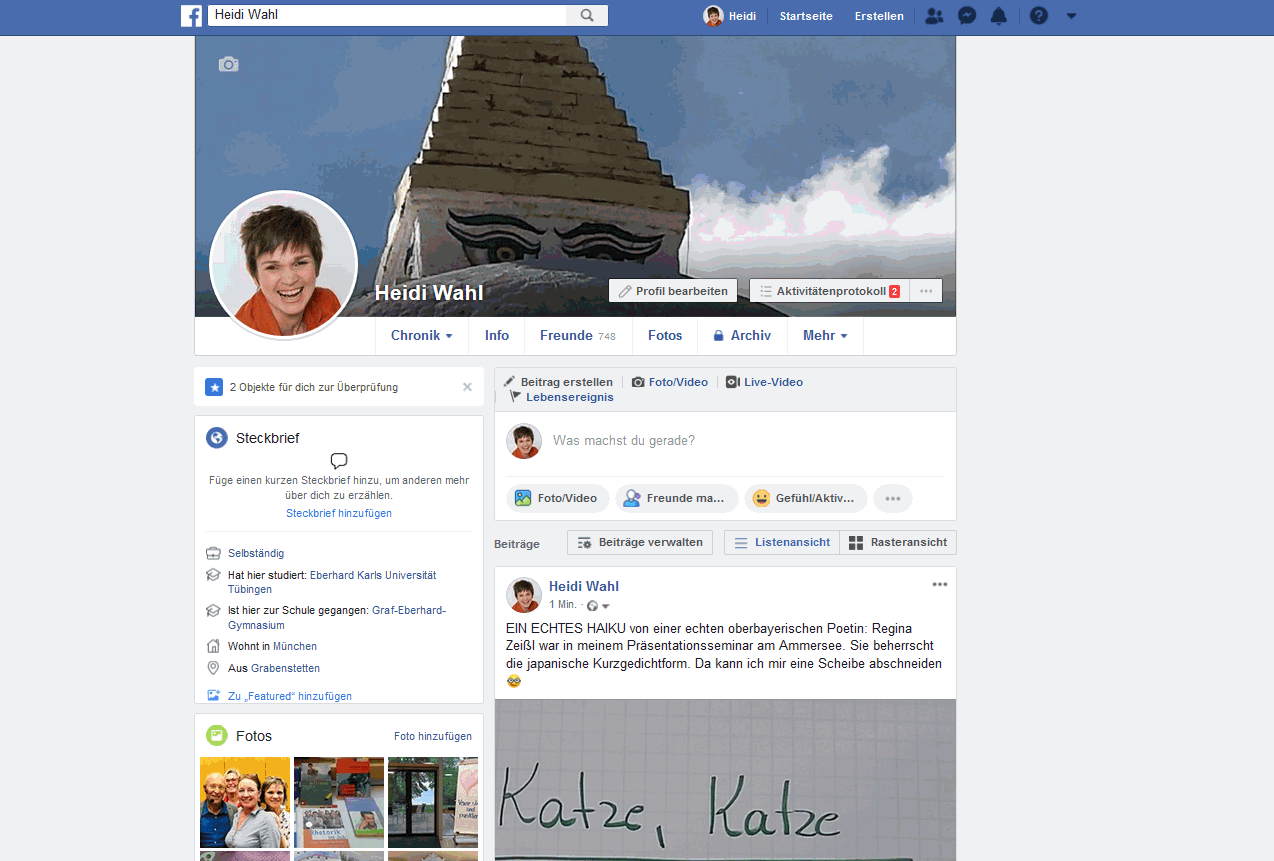This screenshot has width=1274, height=861.
Task: Click Profil bearbeiten button
Action: 673,291
